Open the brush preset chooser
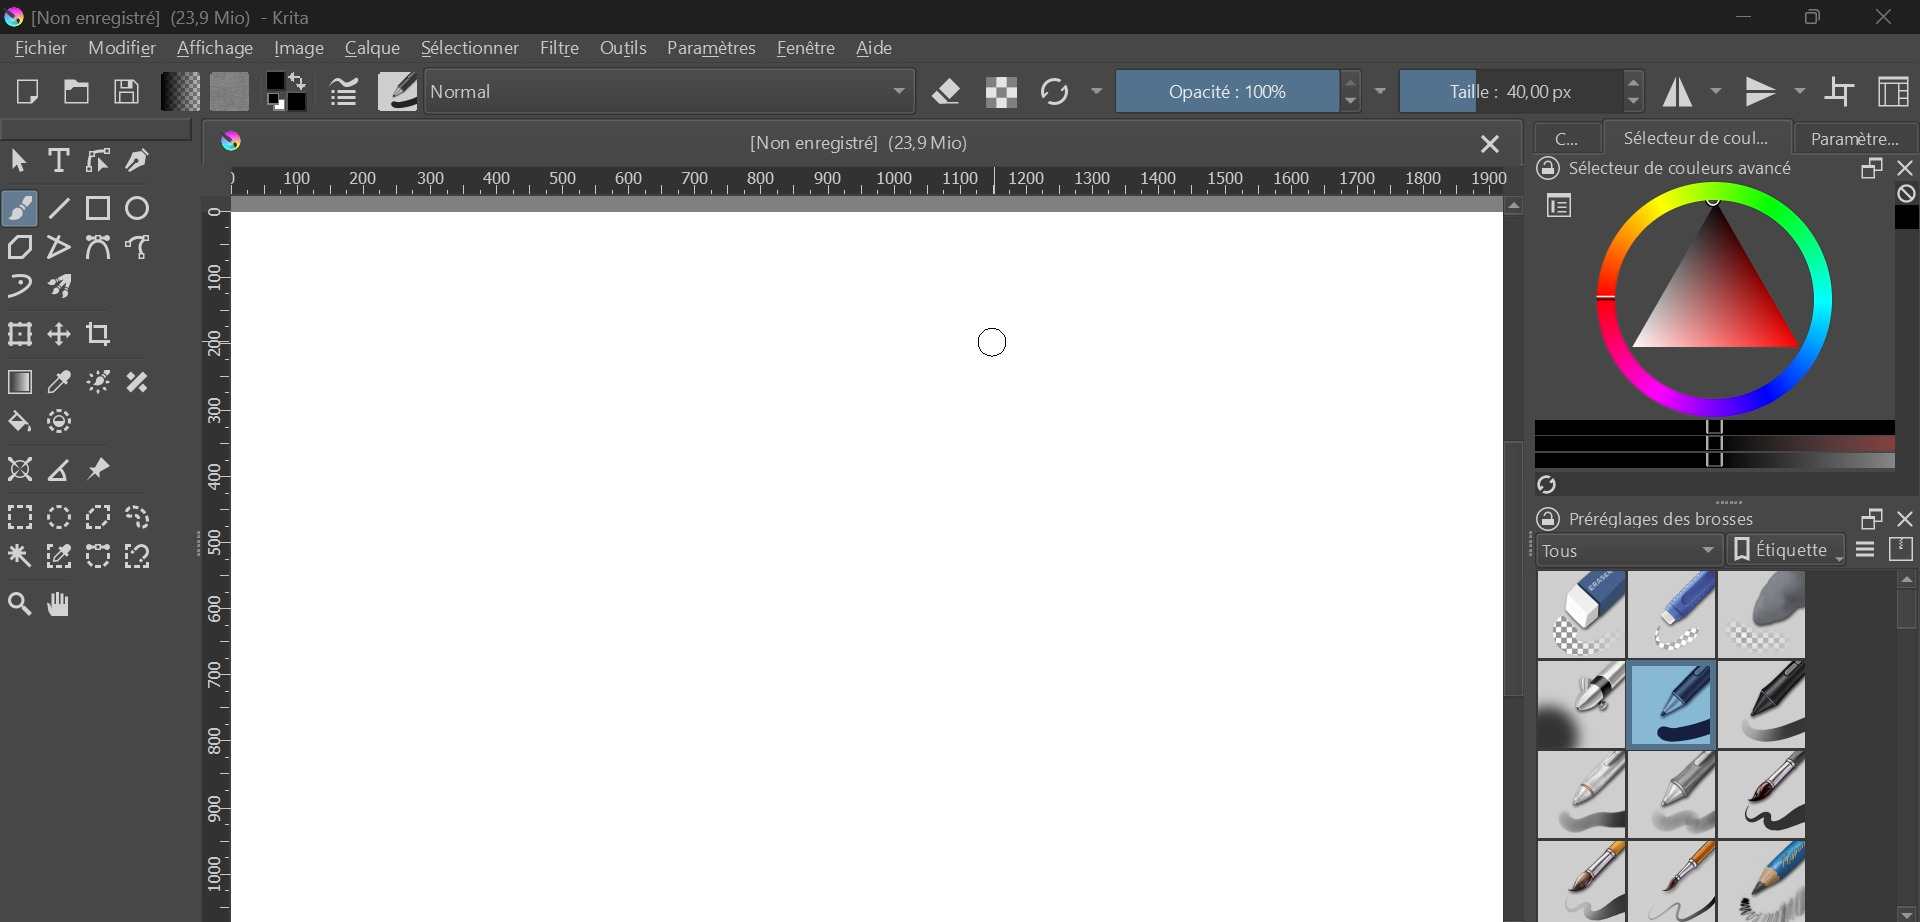Screen dimensions: 1920x922 398,92
